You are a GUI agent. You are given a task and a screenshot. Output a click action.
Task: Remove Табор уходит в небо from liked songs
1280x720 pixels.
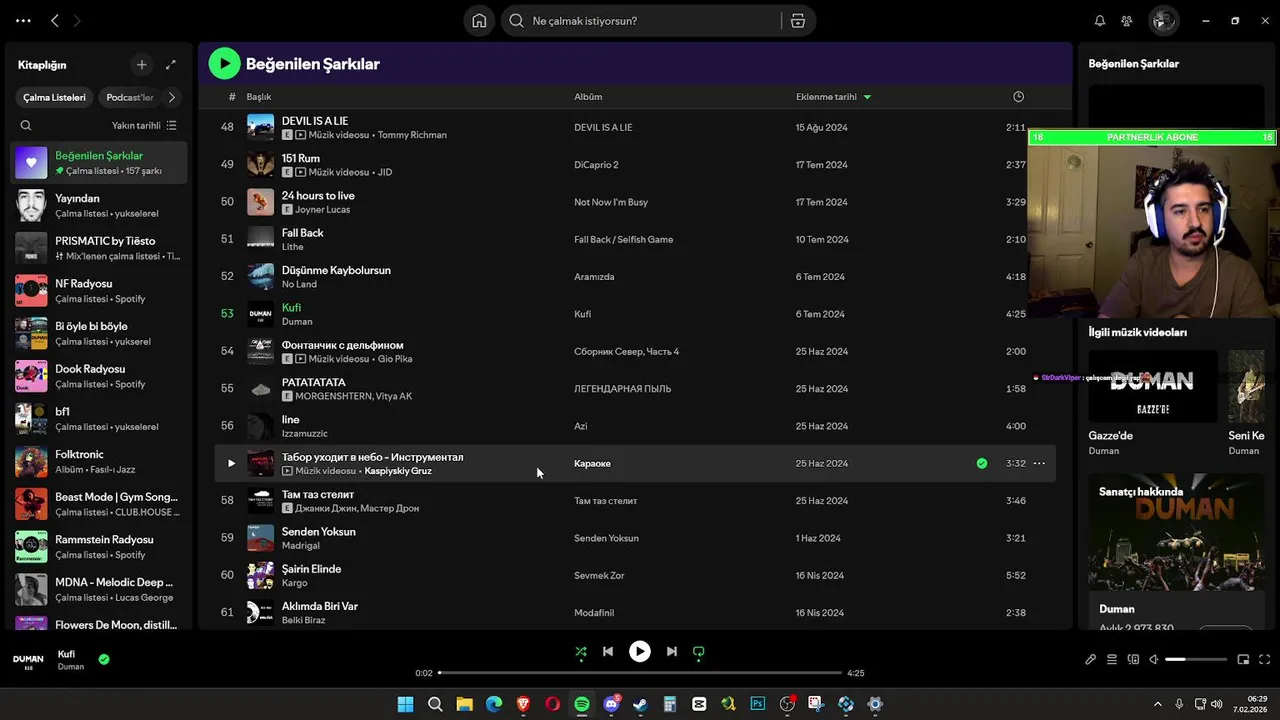click(x=982, y=463)
